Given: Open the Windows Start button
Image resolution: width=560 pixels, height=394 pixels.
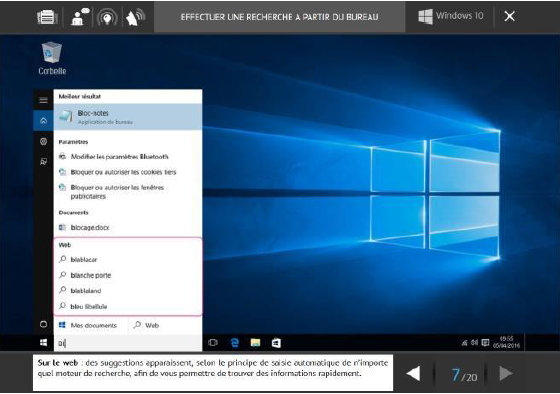Looking at the screenshot, I should (x=44, y=343).
